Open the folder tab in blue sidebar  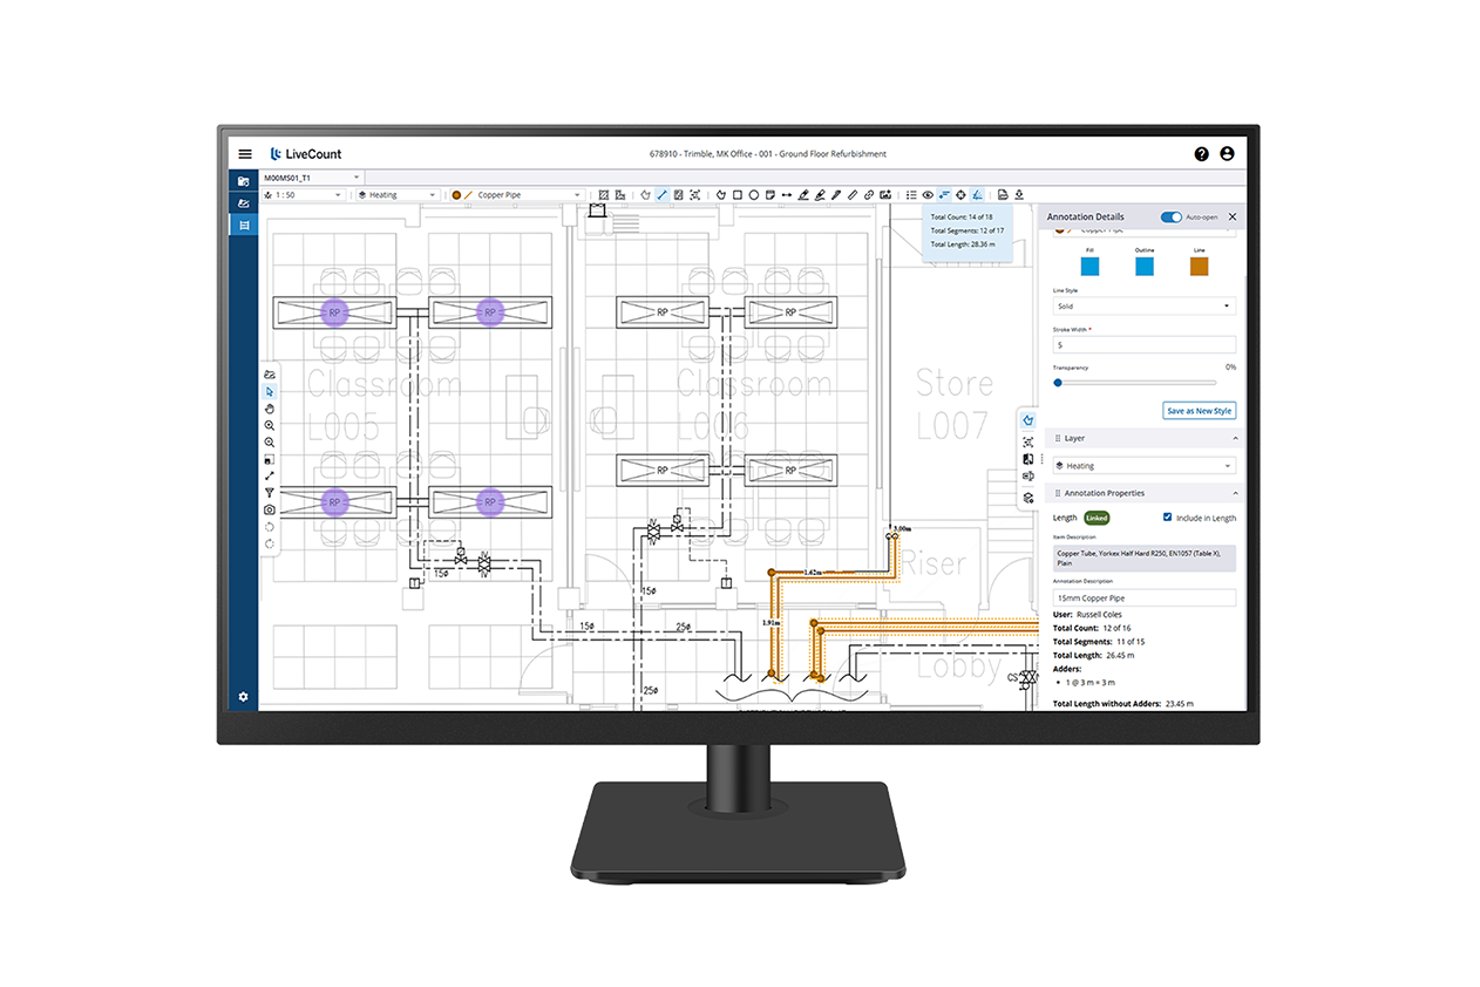[x=243, y=181]
